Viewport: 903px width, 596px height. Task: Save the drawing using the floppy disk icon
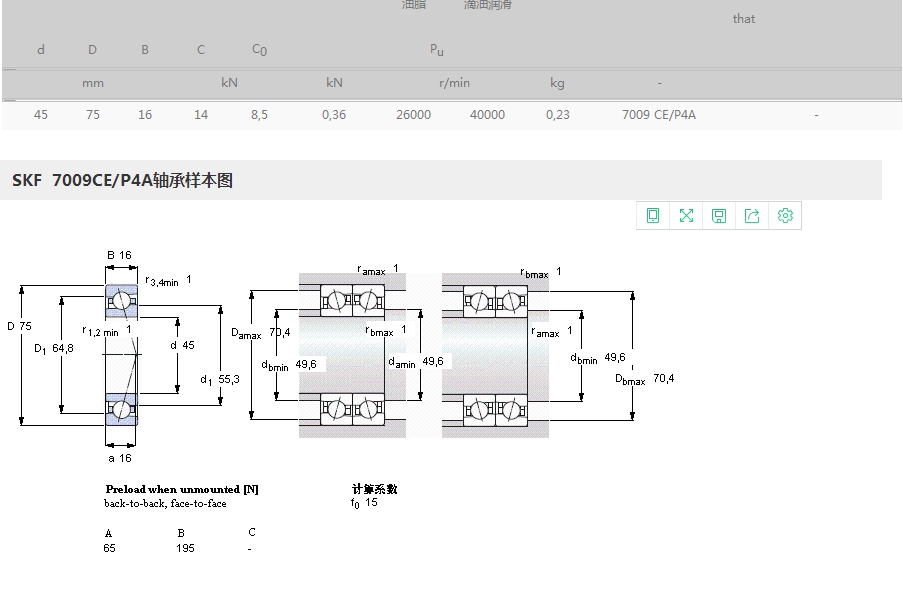(x=719, y=215)
